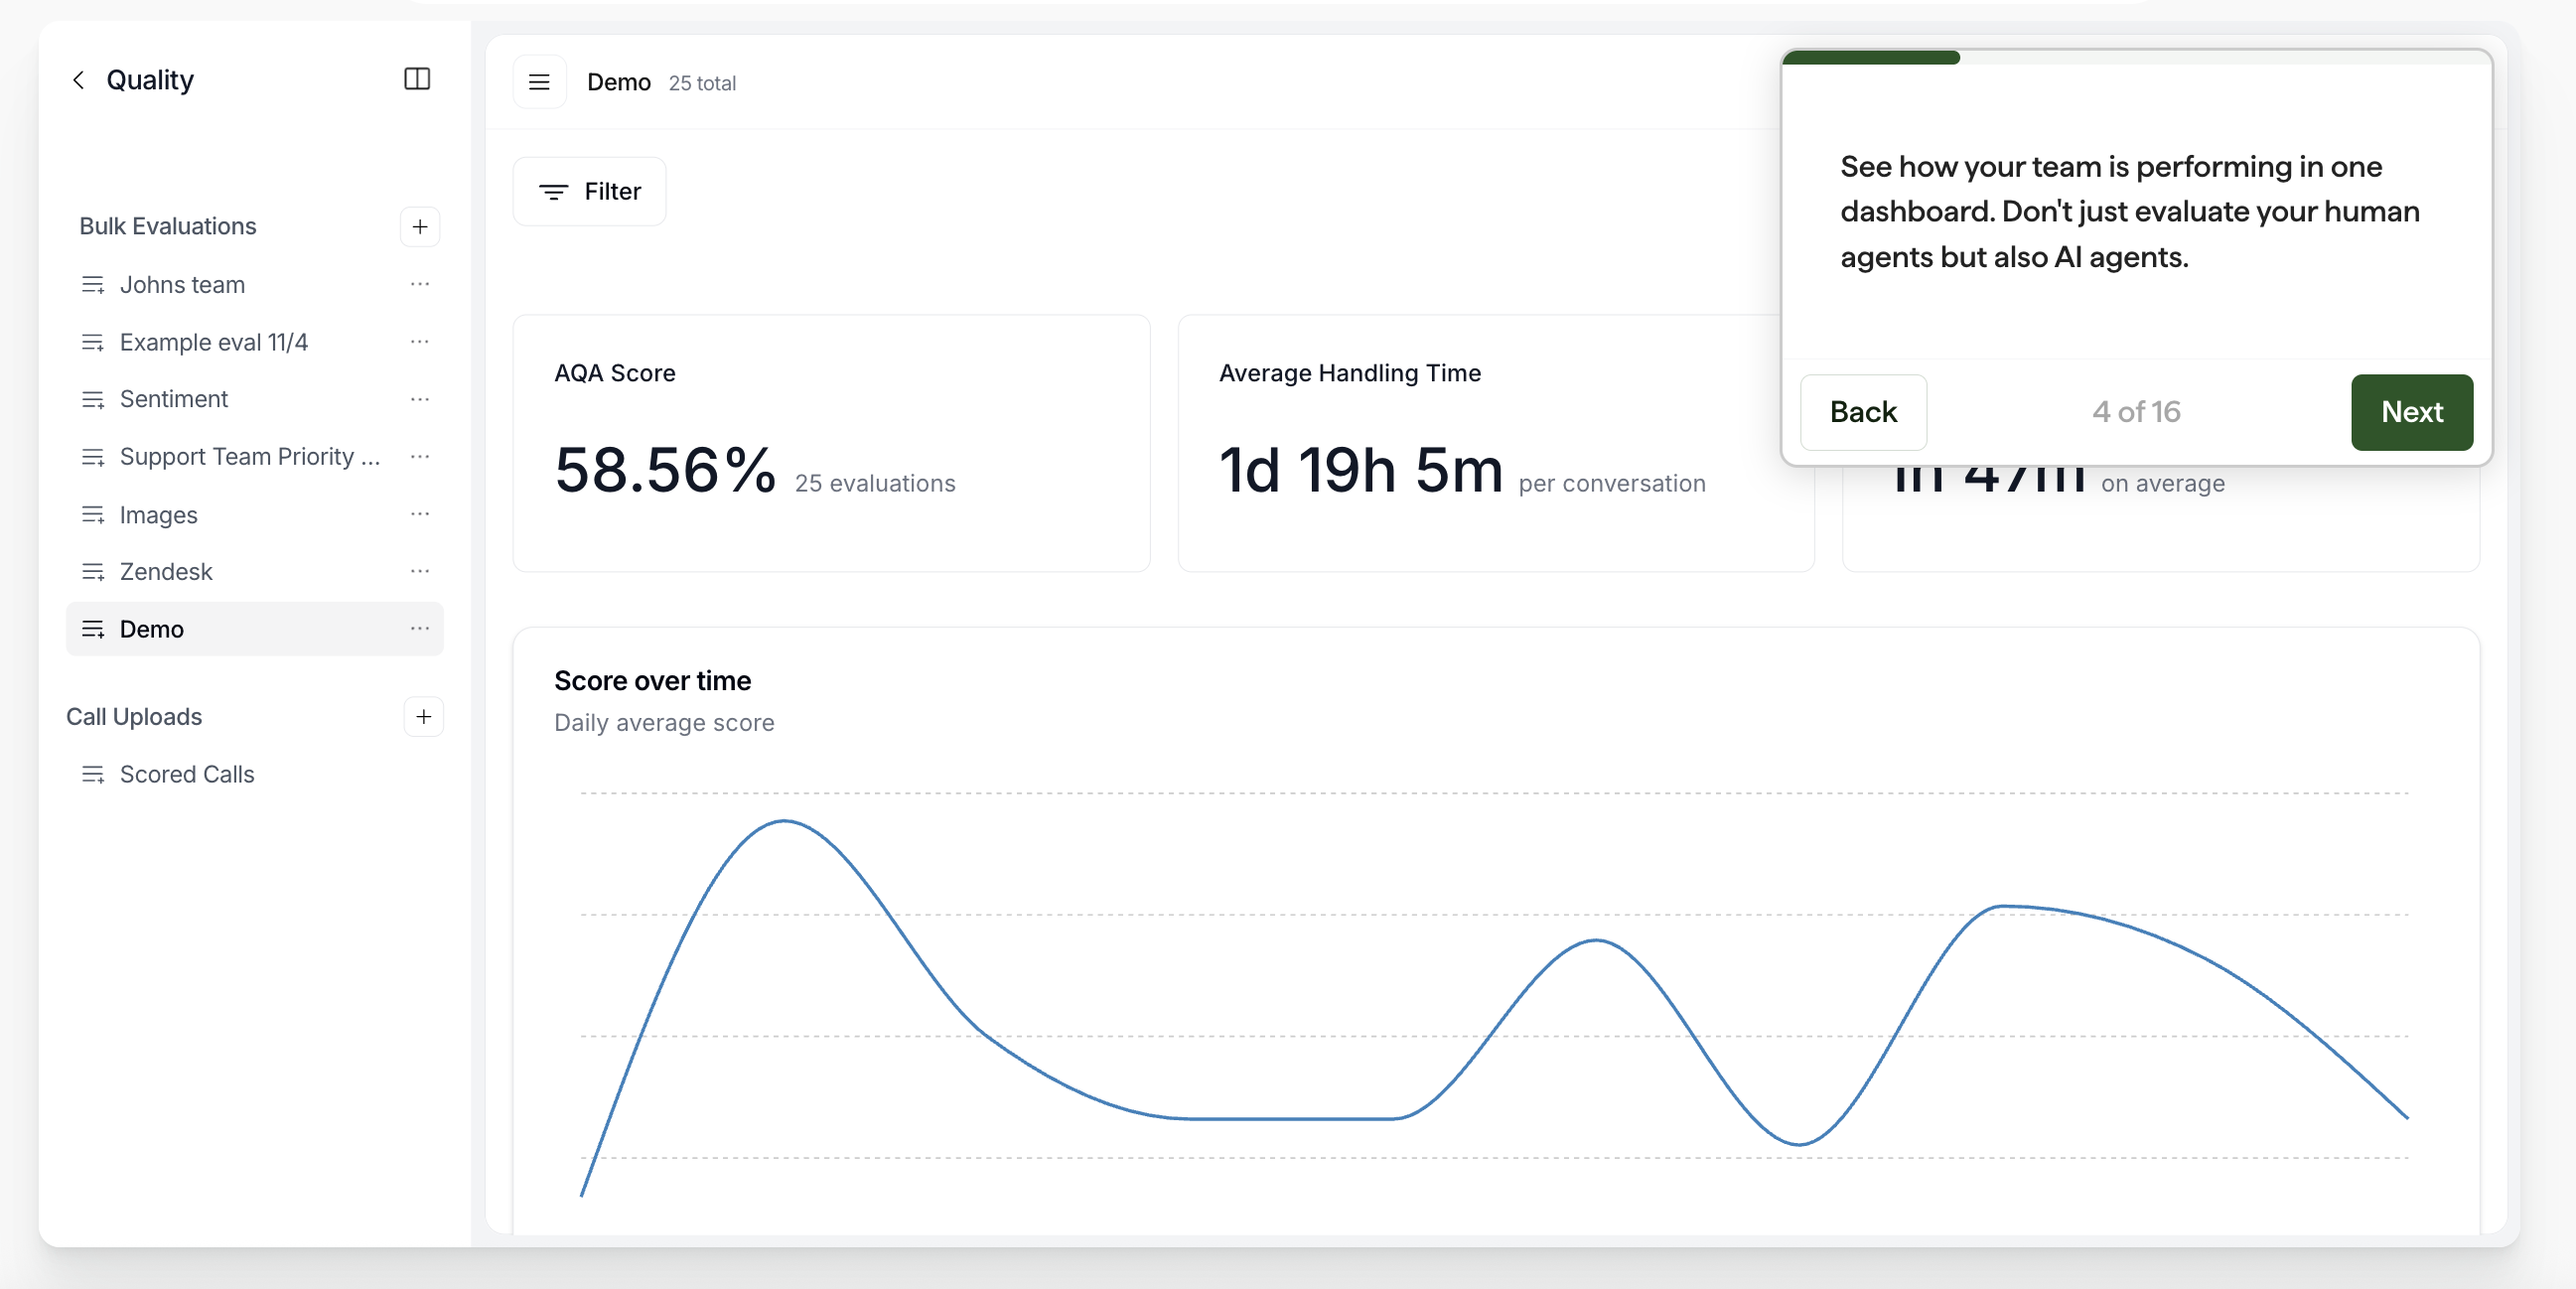2576x1289 pixels.
Task: Open three-dot menu for Demo evaluation
Action: pos(420,629)
